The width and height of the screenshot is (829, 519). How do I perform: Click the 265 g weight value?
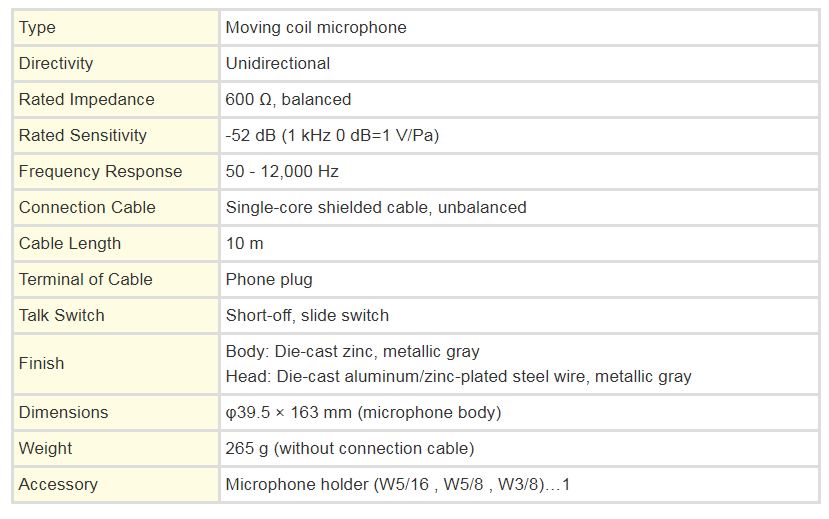349,448
